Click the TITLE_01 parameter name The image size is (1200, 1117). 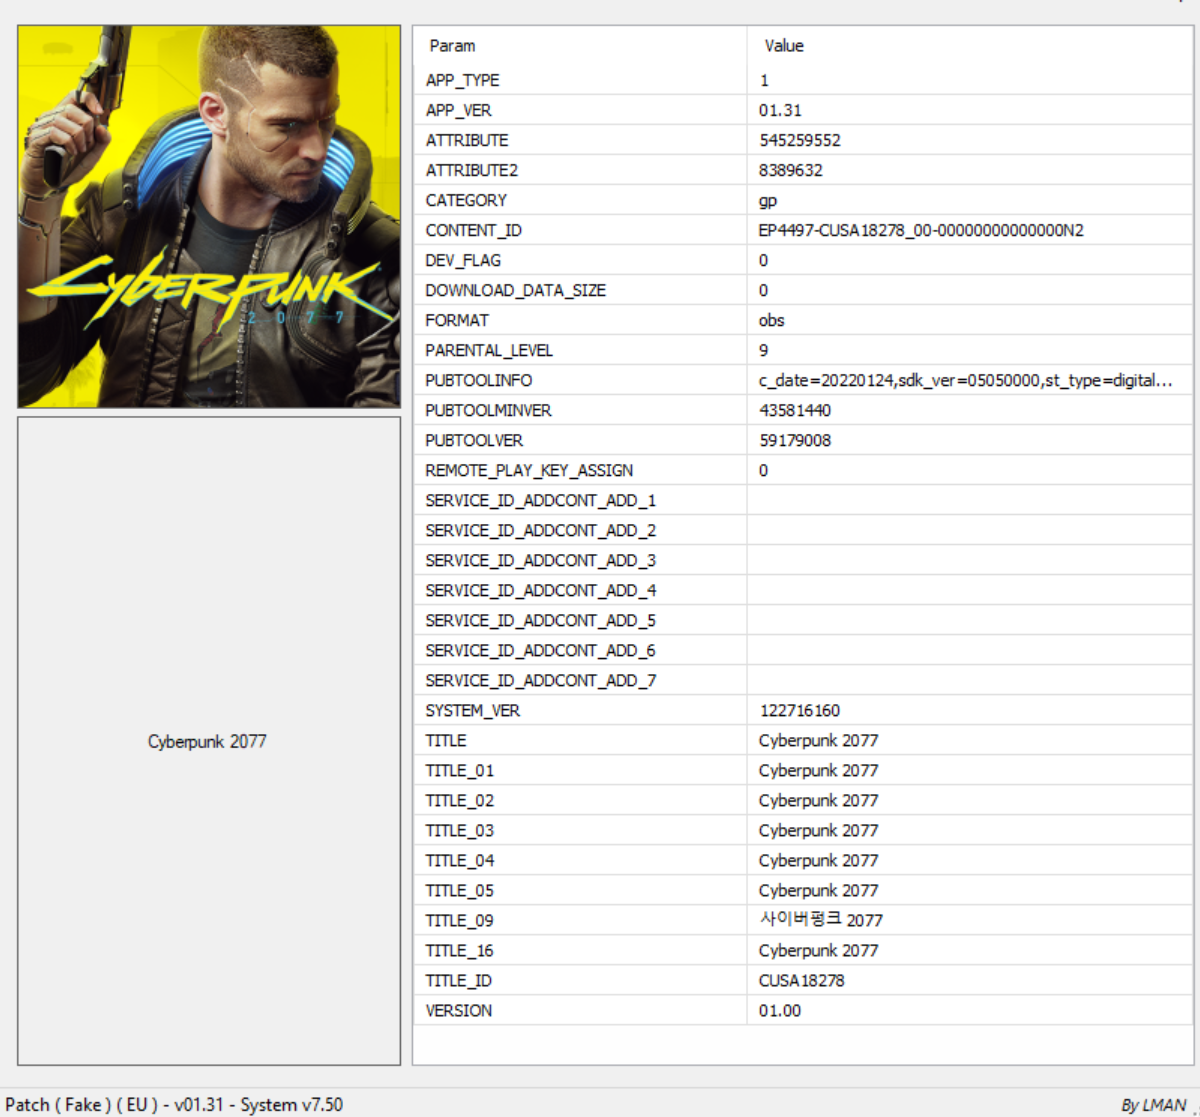tap(460, 770)
